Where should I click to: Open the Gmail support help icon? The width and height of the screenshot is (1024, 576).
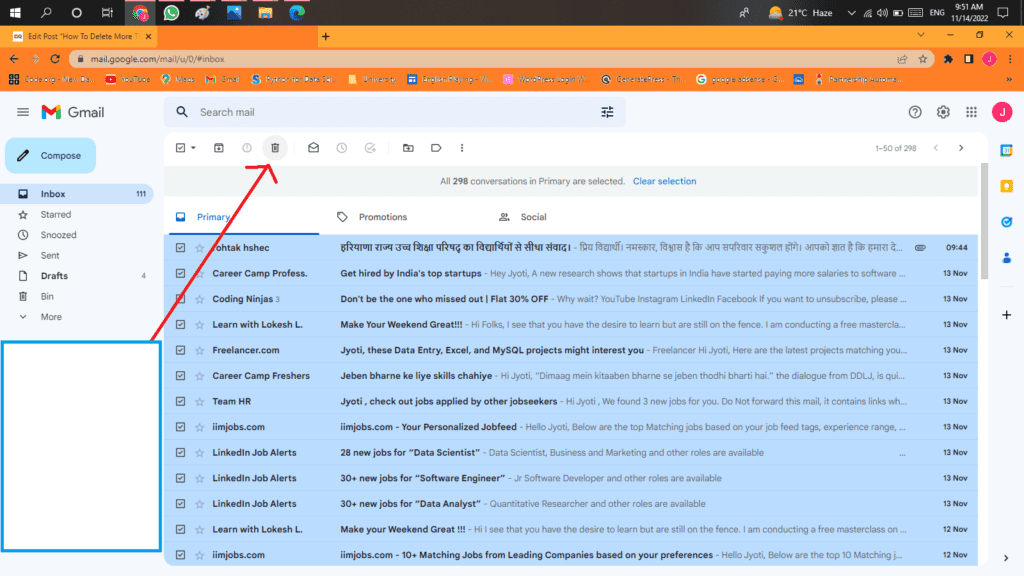[915, 112]
